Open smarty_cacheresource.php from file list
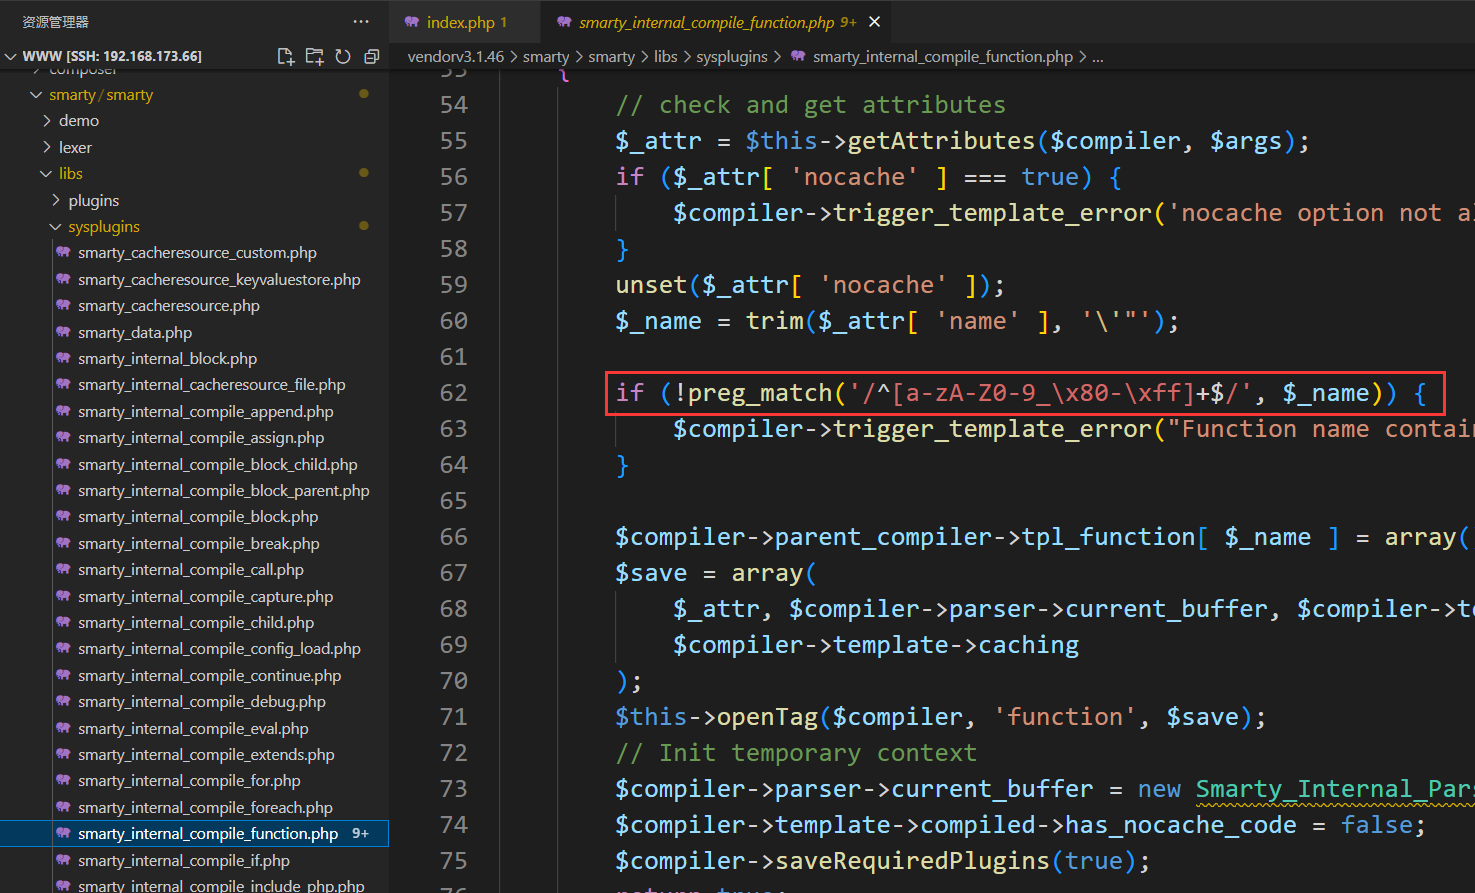The width and height of the screenshot is (1475, 893). click(x=168, y=306)
